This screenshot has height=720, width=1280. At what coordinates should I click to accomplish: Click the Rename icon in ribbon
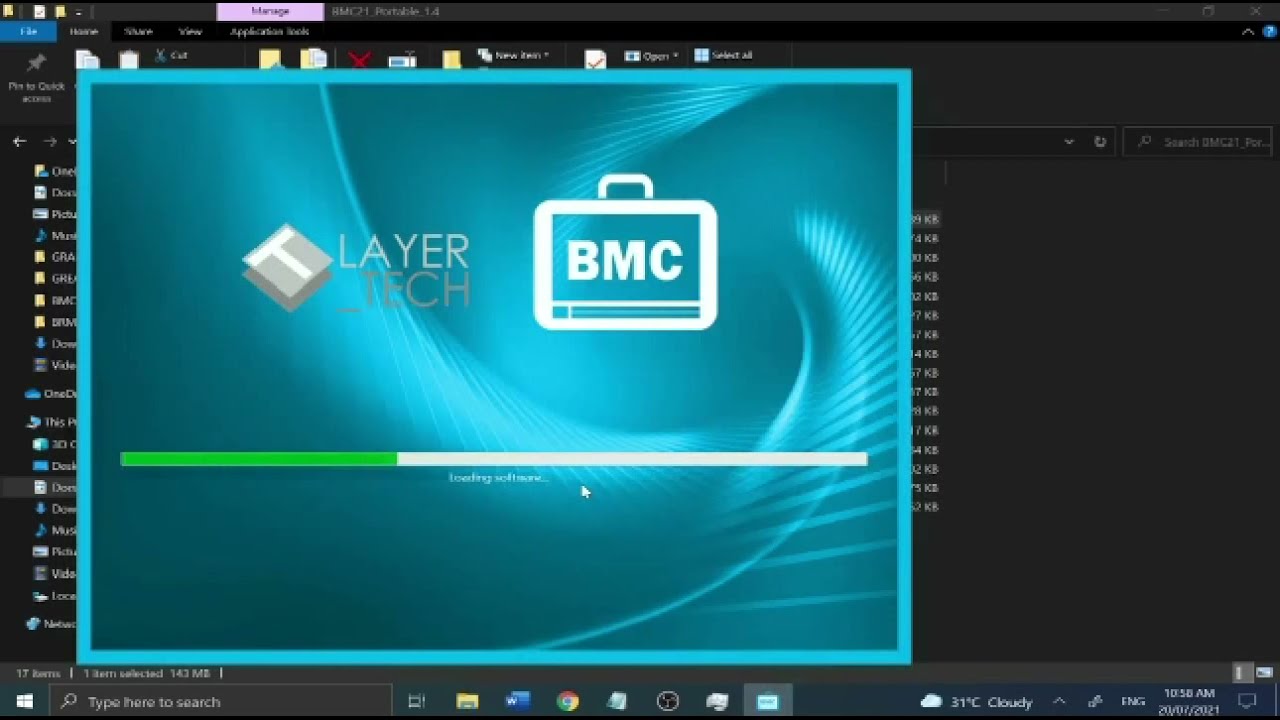point(403,60)
